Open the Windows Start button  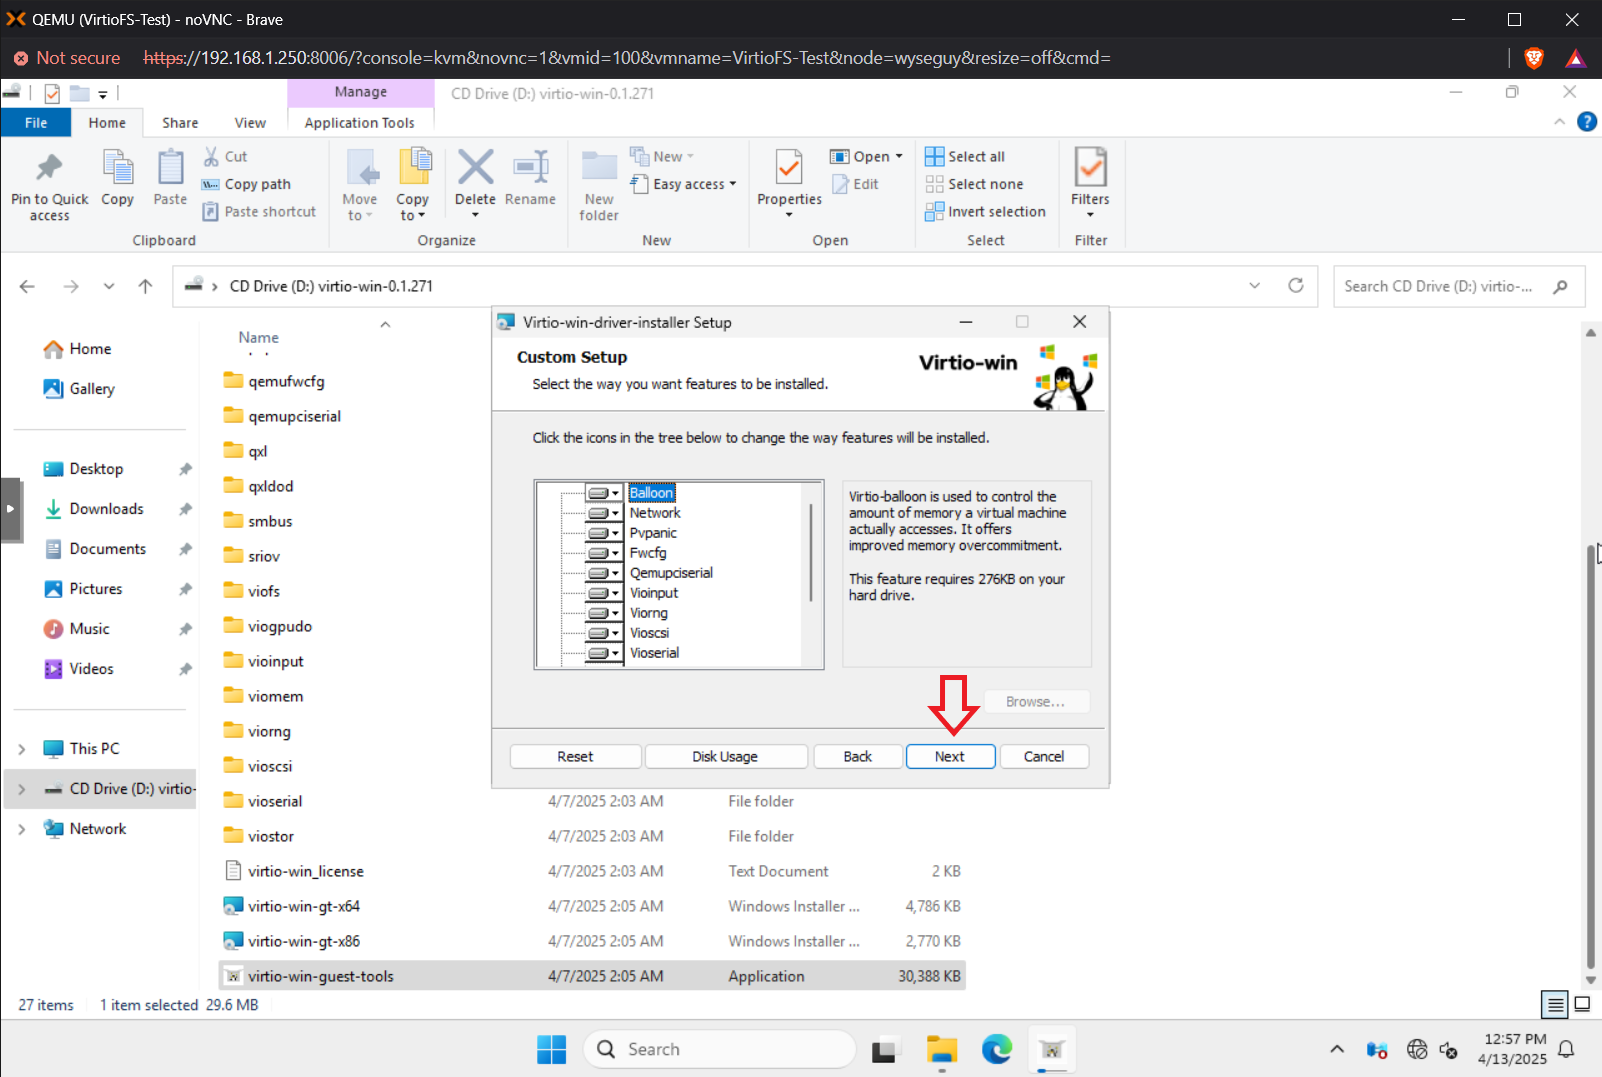coord(551,1049)
